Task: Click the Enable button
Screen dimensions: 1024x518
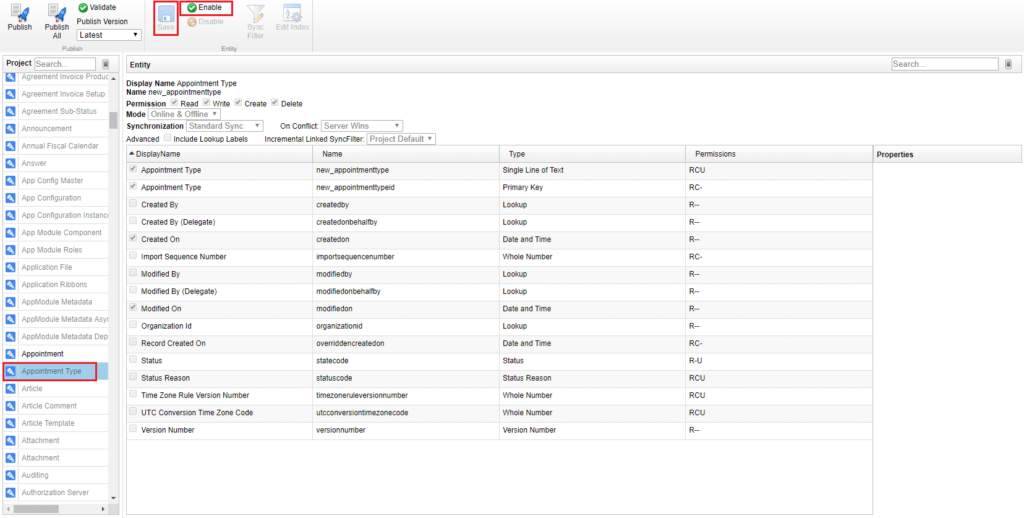Action: point(206,7)
